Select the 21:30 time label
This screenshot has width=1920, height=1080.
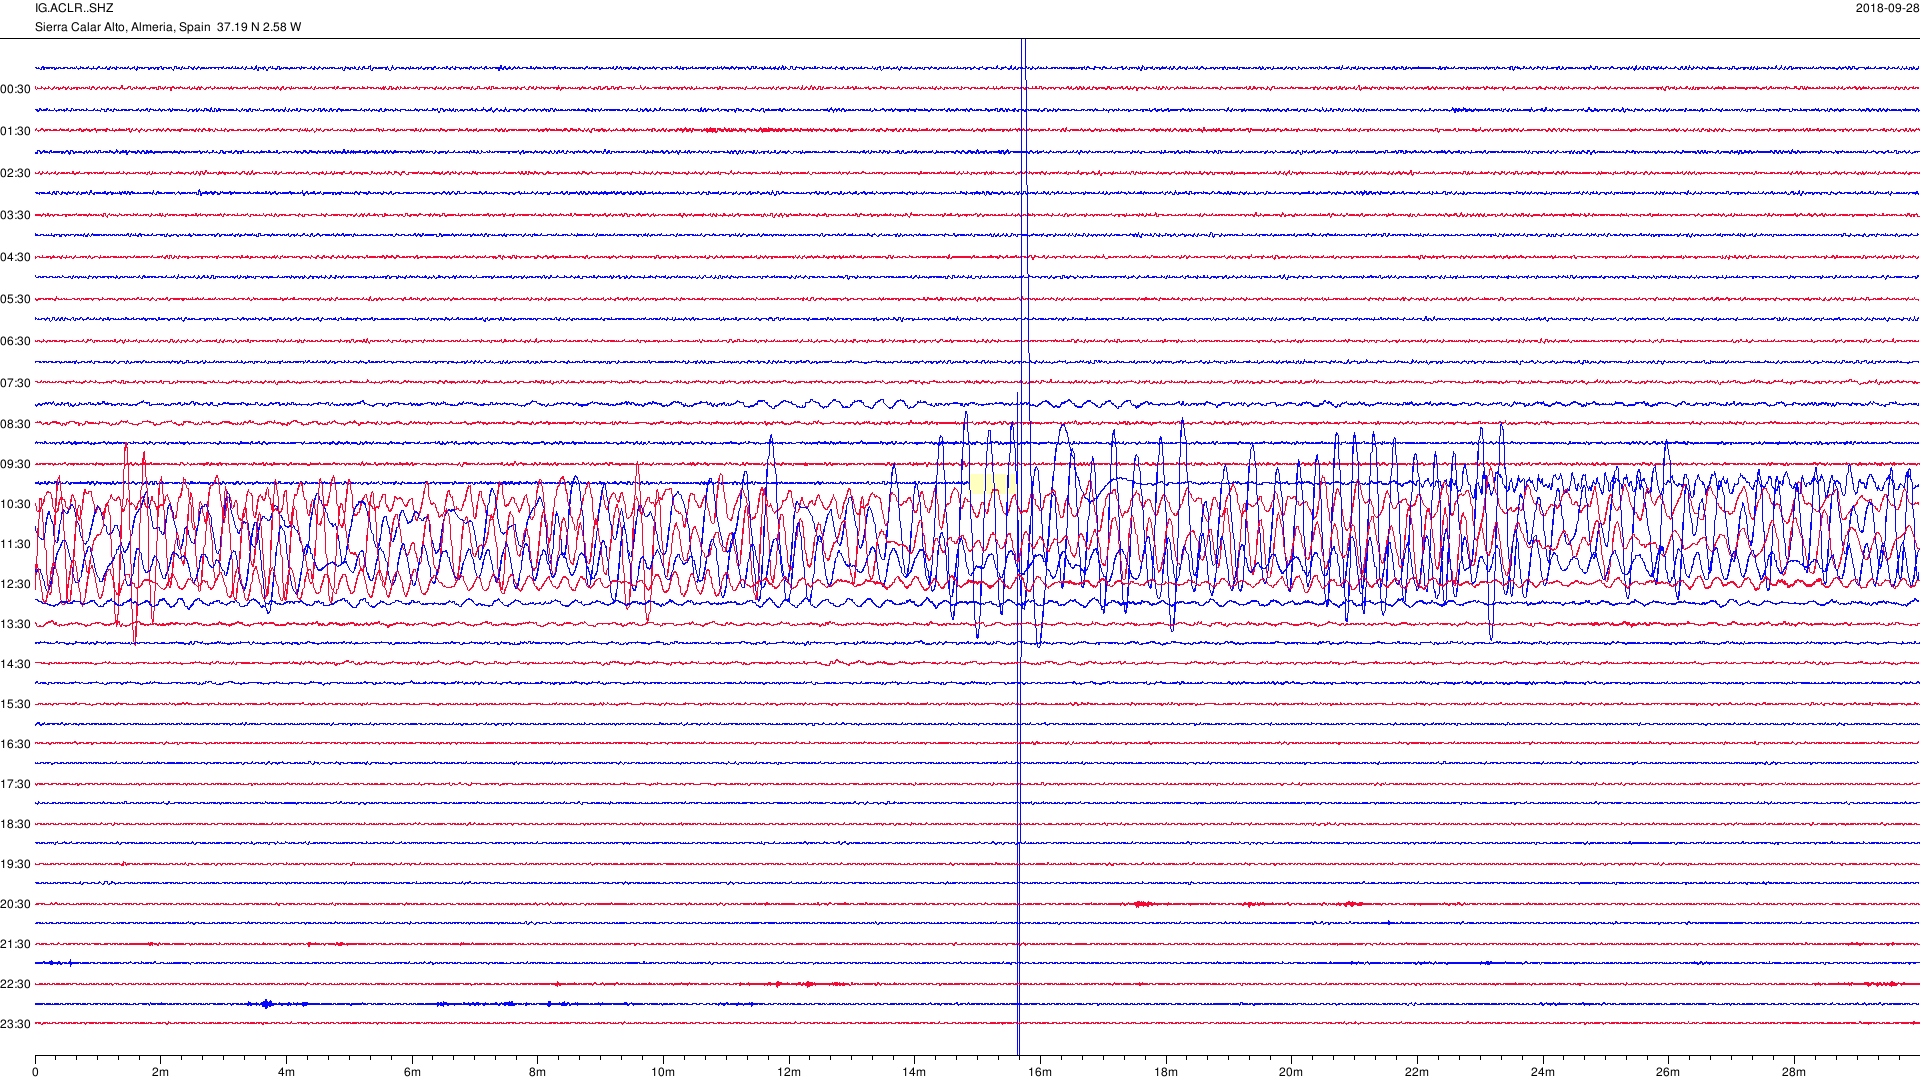[15, 944]
